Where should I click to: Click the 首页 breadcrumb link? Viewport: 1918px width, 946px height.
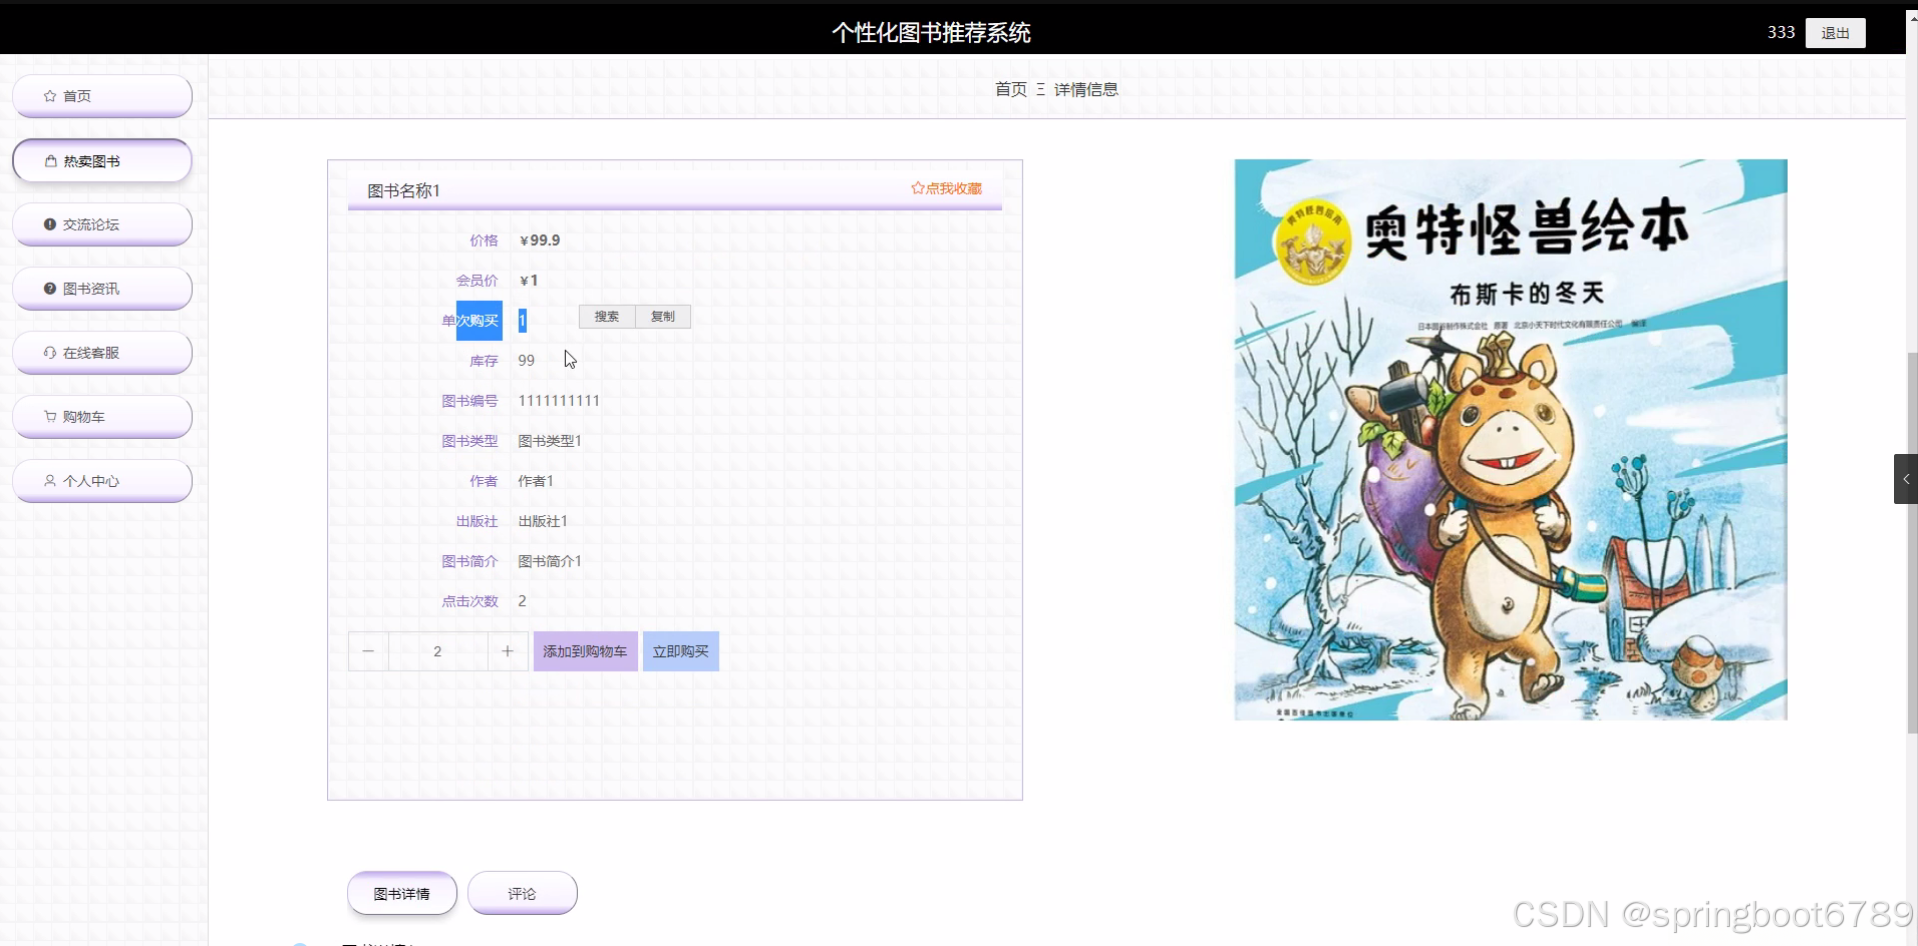tap(1011, 89)
